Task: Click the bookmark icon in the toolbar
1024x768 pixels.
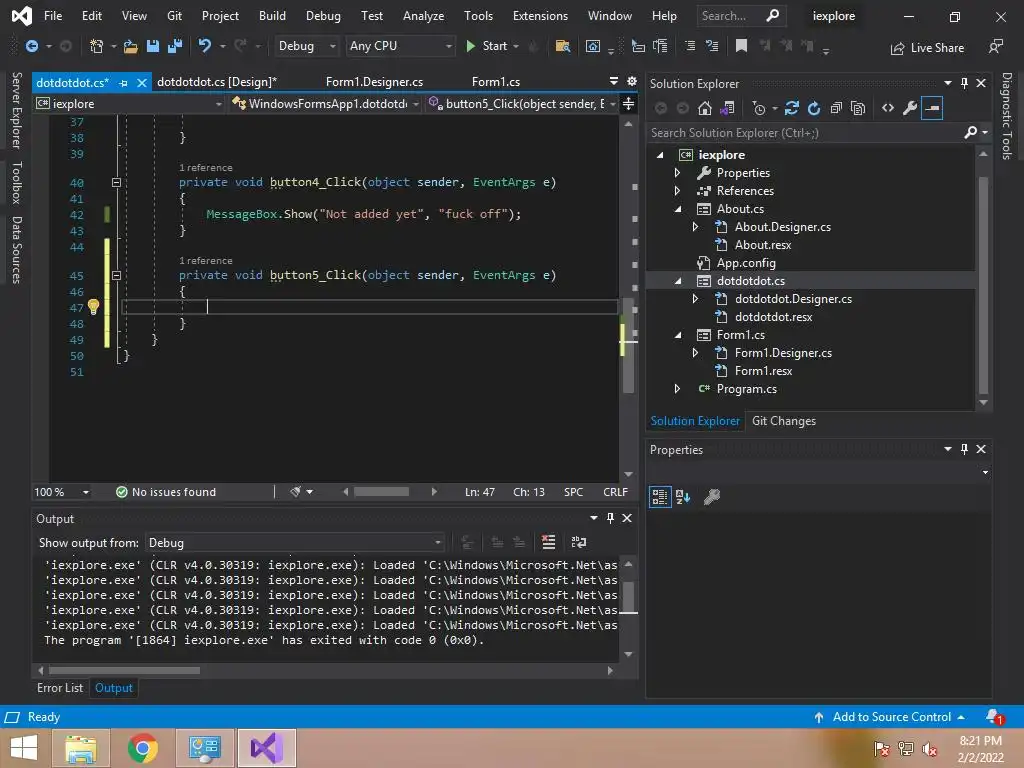Action: pyautogui.click(x=741, y=46)
